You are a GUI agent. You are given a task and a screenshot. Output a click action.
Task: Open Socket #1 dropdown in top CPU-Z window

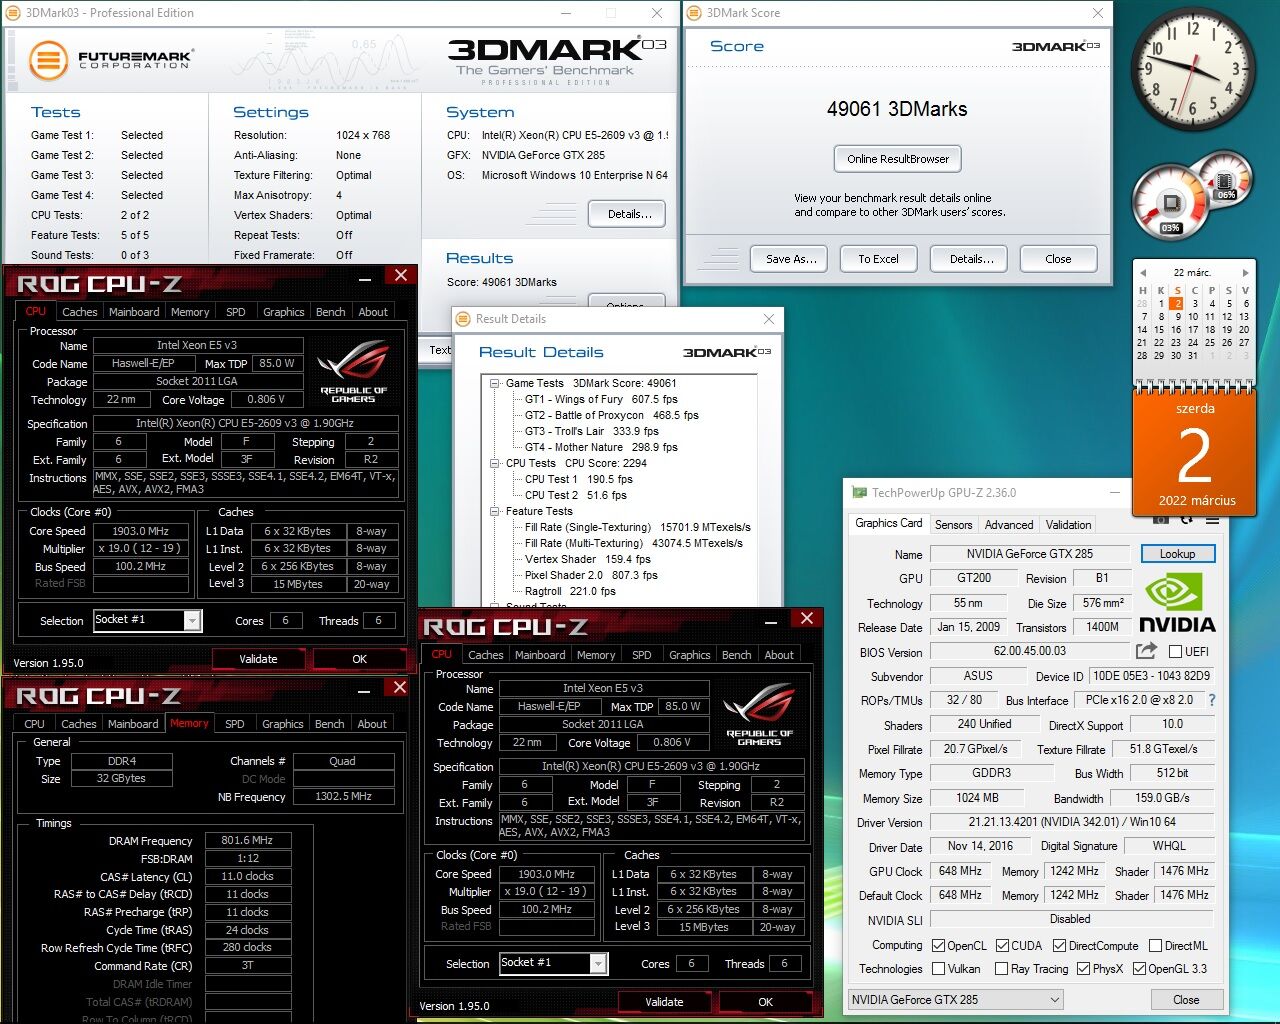[x=192, y=621]
